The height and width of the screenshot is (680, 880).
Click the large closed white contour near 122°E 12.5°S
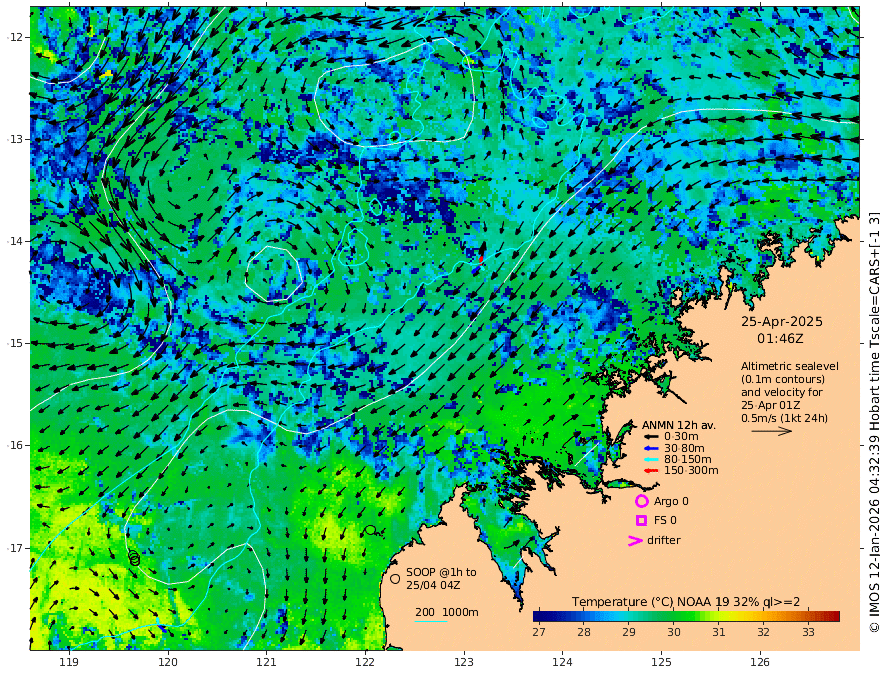click(x=395, y=93)
